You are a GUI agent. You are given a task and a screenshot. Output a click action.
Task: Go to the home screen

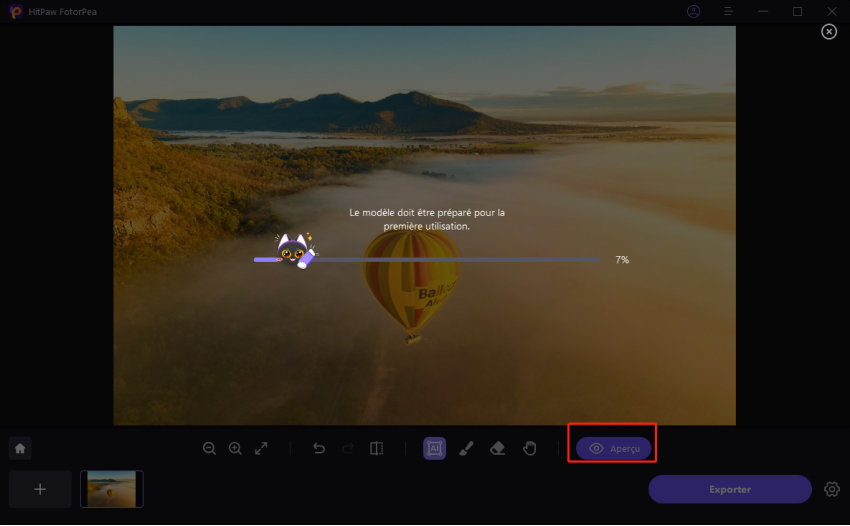pos(20,449)
